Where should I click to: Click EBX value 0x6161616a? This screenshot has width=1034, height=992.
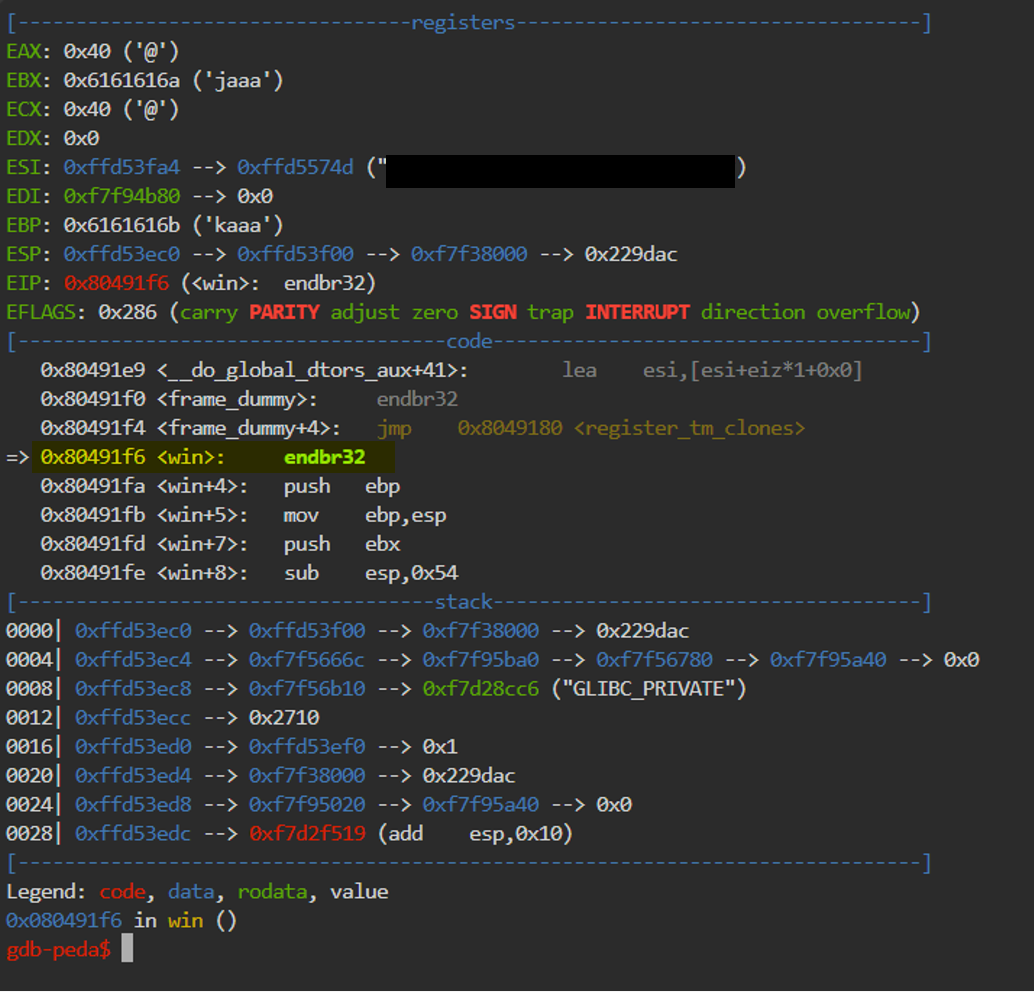tap(121, 80)
